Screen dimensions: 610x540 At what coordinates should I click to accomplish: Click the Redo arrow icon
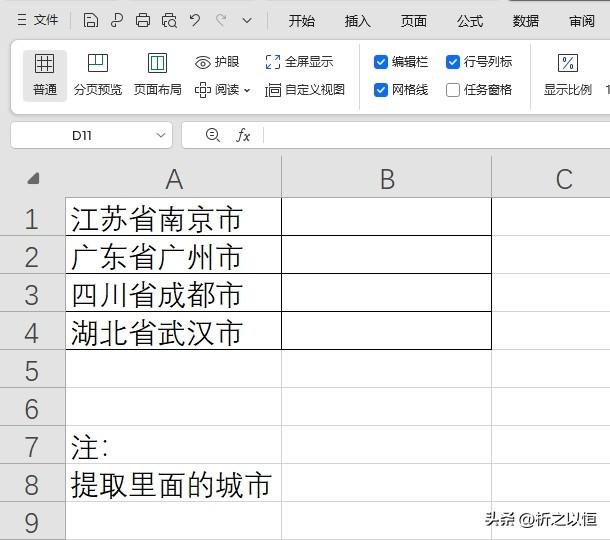(221, 20)
